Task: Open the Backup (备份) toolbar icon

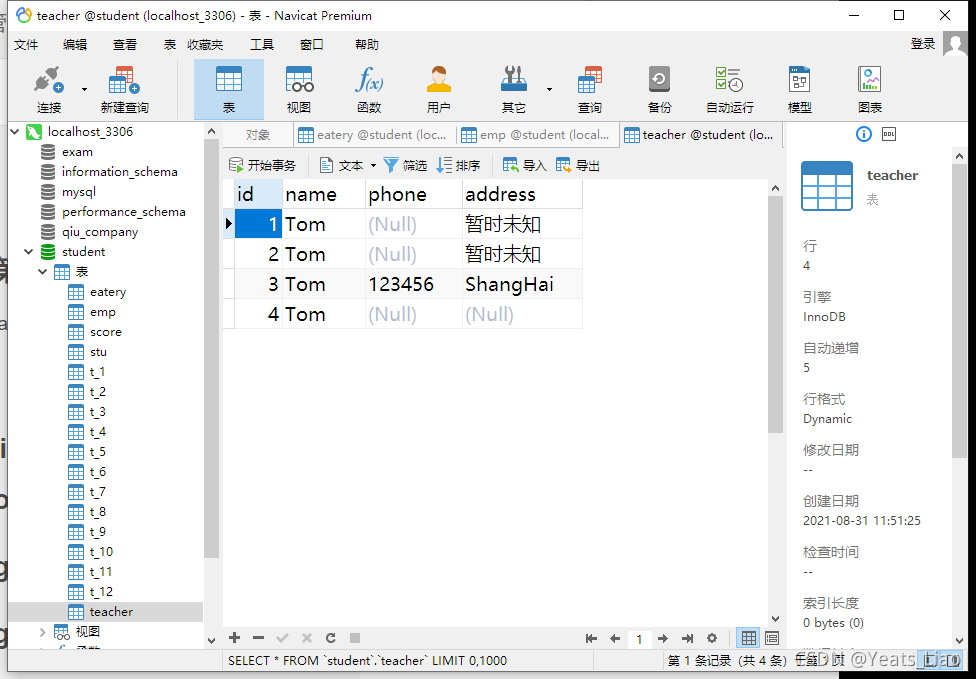Action: tap(659, 90)
